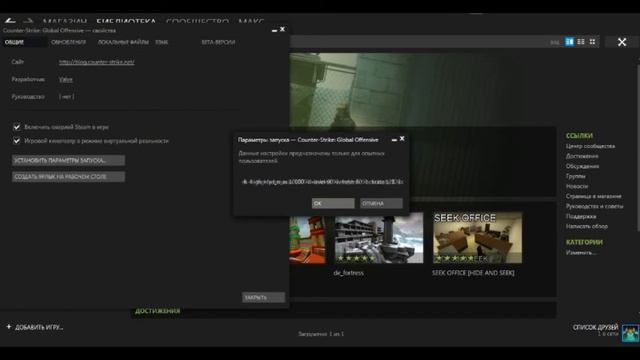The image size is (640, 360).
Task: Minimize the CS:GO properties window
Action: tap(274, 30)
